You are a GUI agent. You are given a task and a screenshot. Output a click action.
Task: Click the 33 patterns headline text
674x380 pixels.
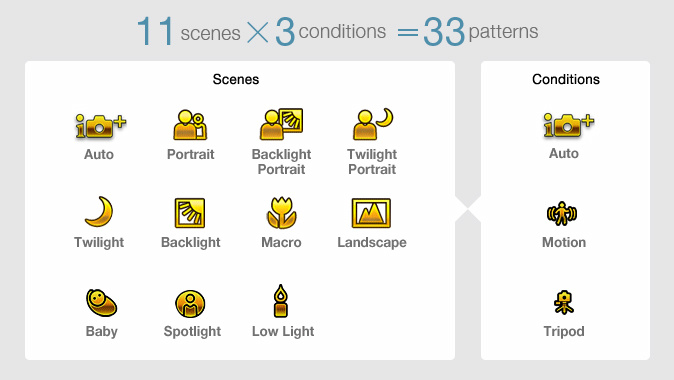(x=481, y=31)
